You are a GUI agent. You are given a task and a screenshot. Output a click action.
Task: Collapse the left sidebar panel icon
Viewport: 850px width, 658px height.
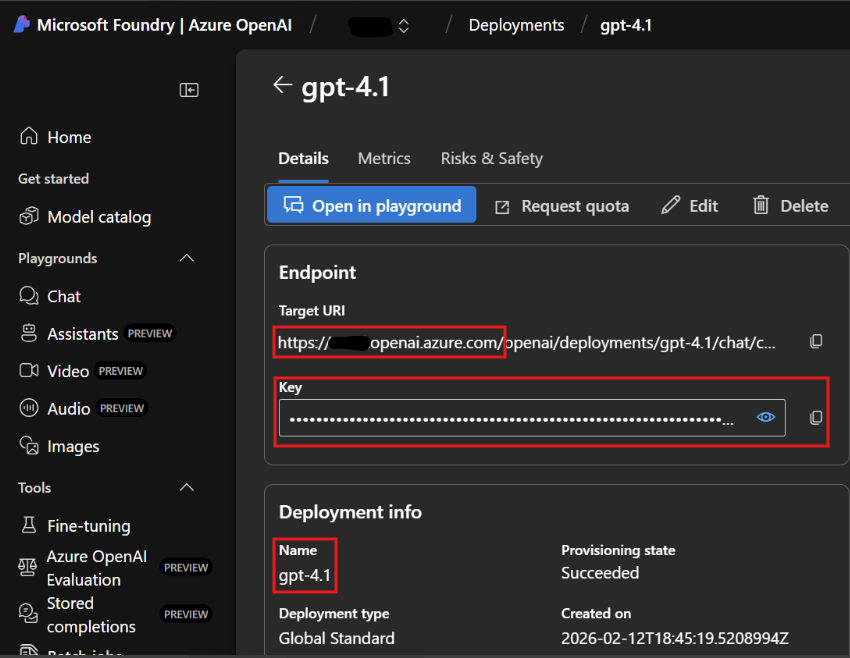pyautogui.click(x=189, y=90)
